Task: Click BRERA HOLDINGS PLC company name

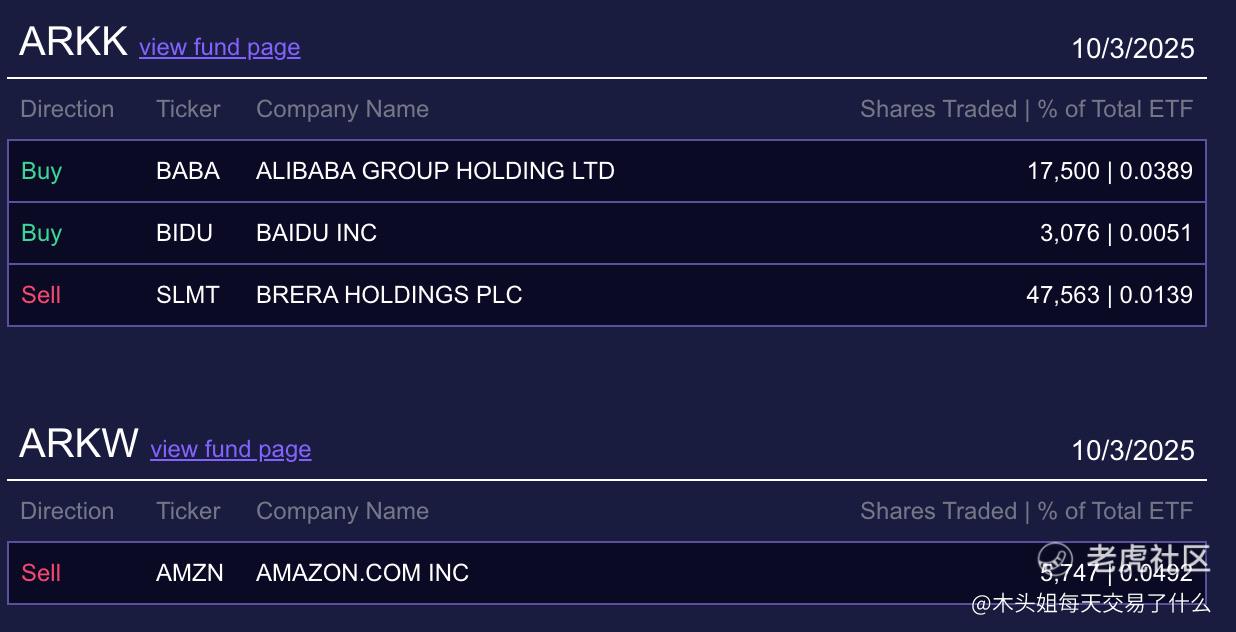Action: [x=389, y=295]
